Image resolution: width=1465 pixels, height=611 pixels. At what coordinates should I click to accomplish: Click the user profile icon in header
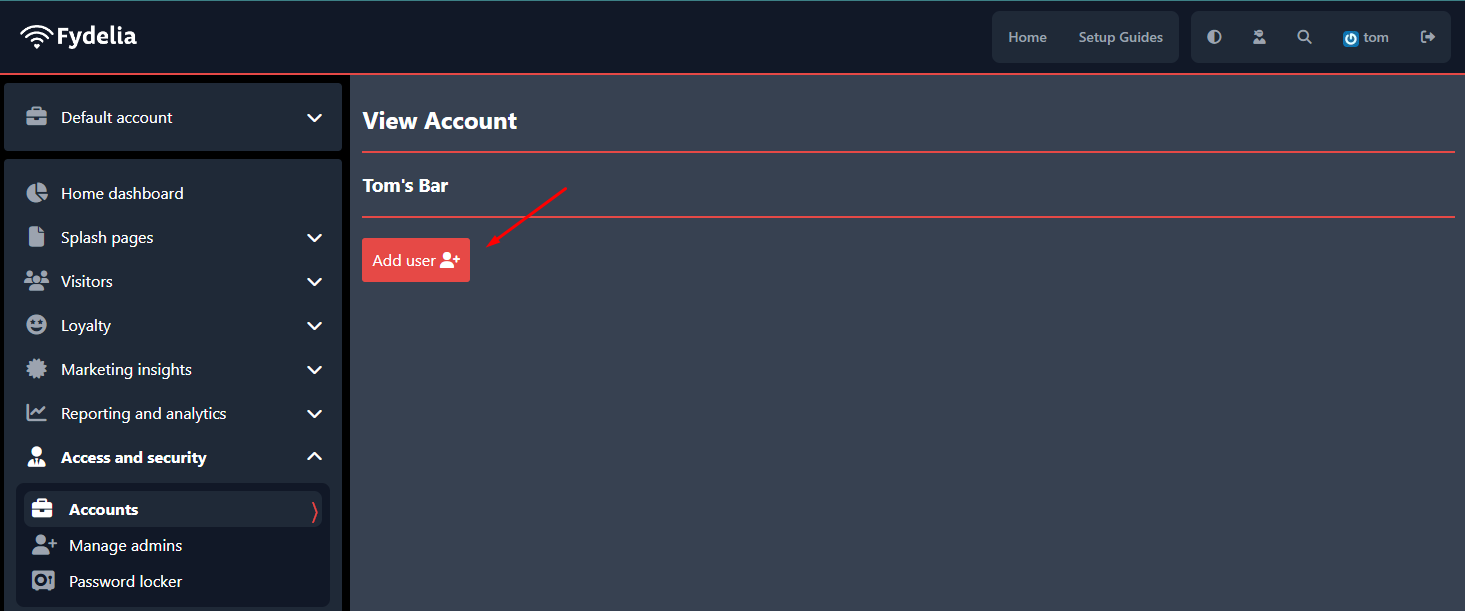pos(1259,37)
